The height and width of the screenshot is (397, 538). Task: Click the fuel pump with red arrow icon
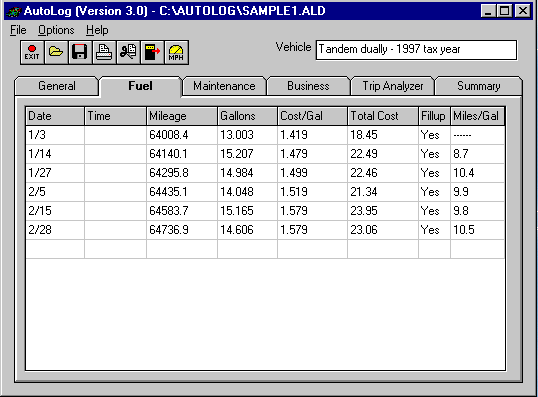tap(152, 52)
